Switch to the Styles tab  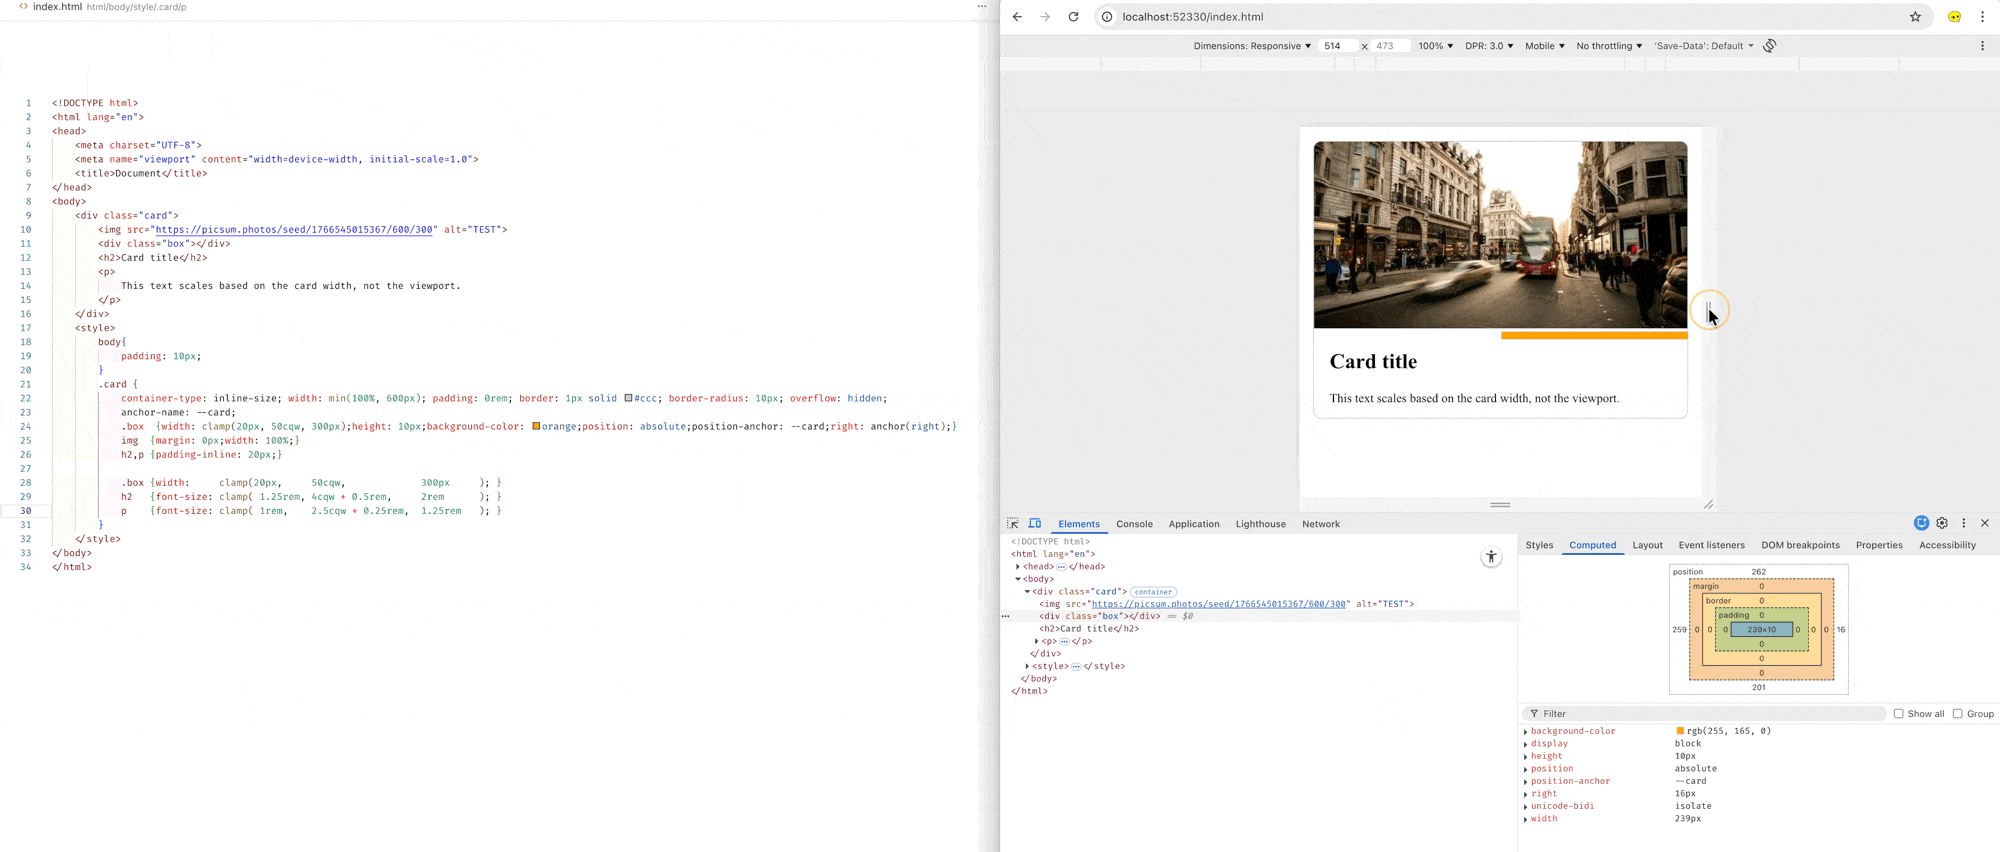pos(1539,545)
